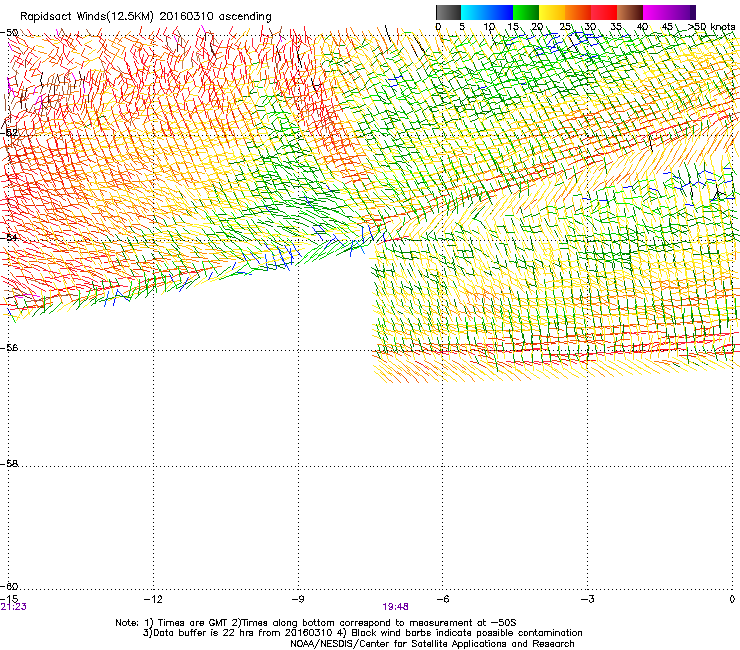The width and height of the screenshot is (740, 650).
Task: Click the green 15-20 knots legend segment
Action: 526,12
